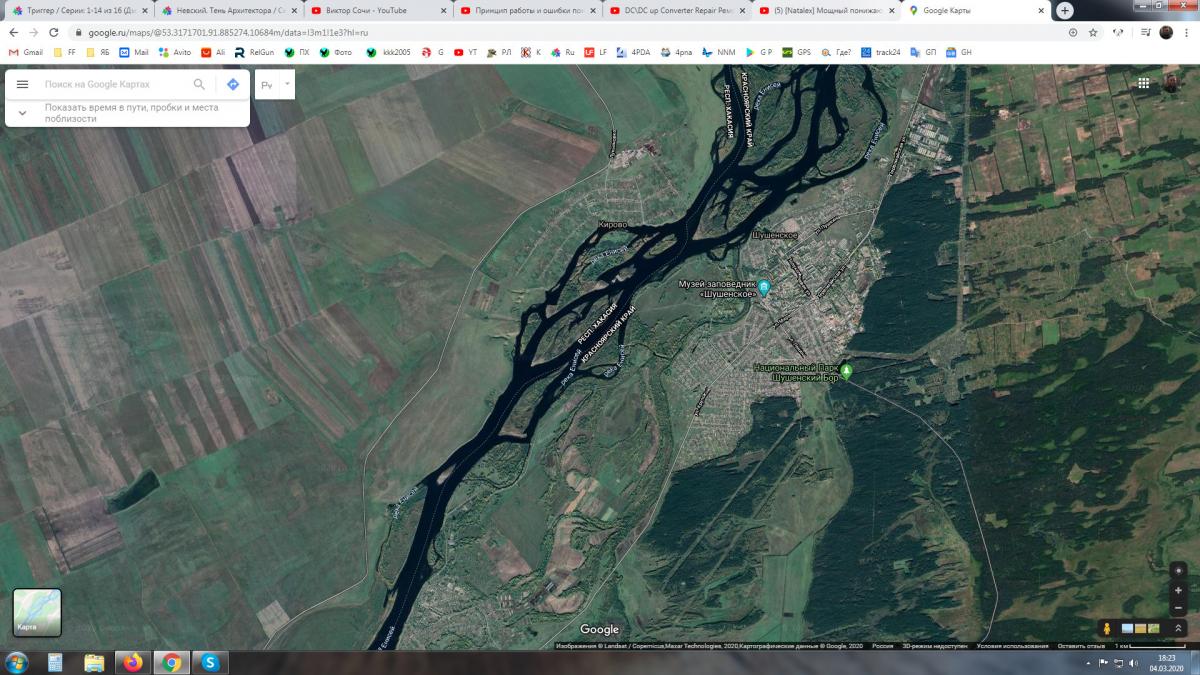The width and height of the screenshot is (1200, 675).
Task: Open Skype from the Windows taskbar
Action: 210,662
